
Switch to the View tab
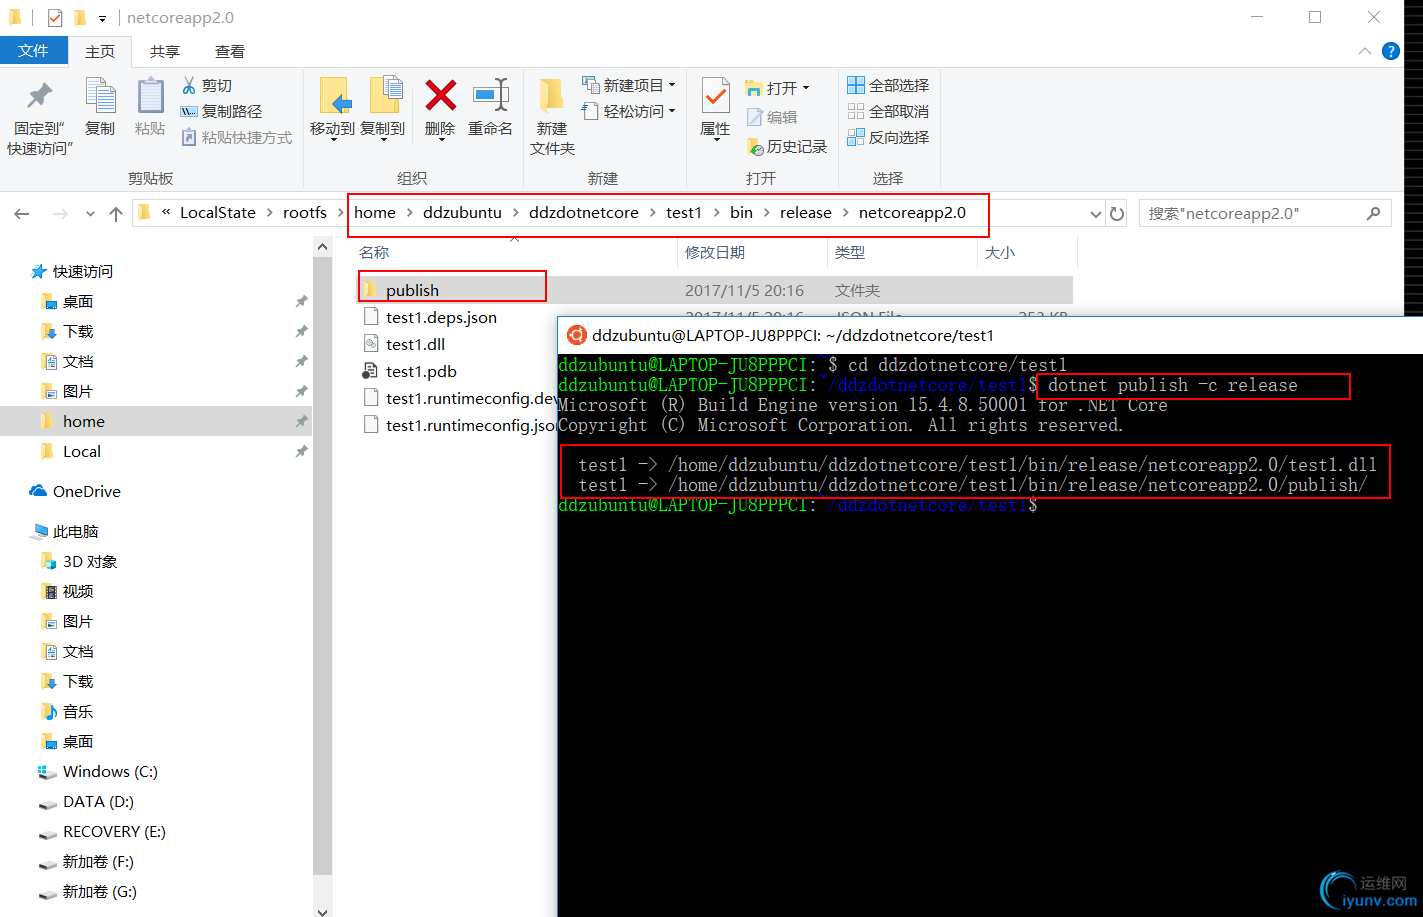point(230,52)
